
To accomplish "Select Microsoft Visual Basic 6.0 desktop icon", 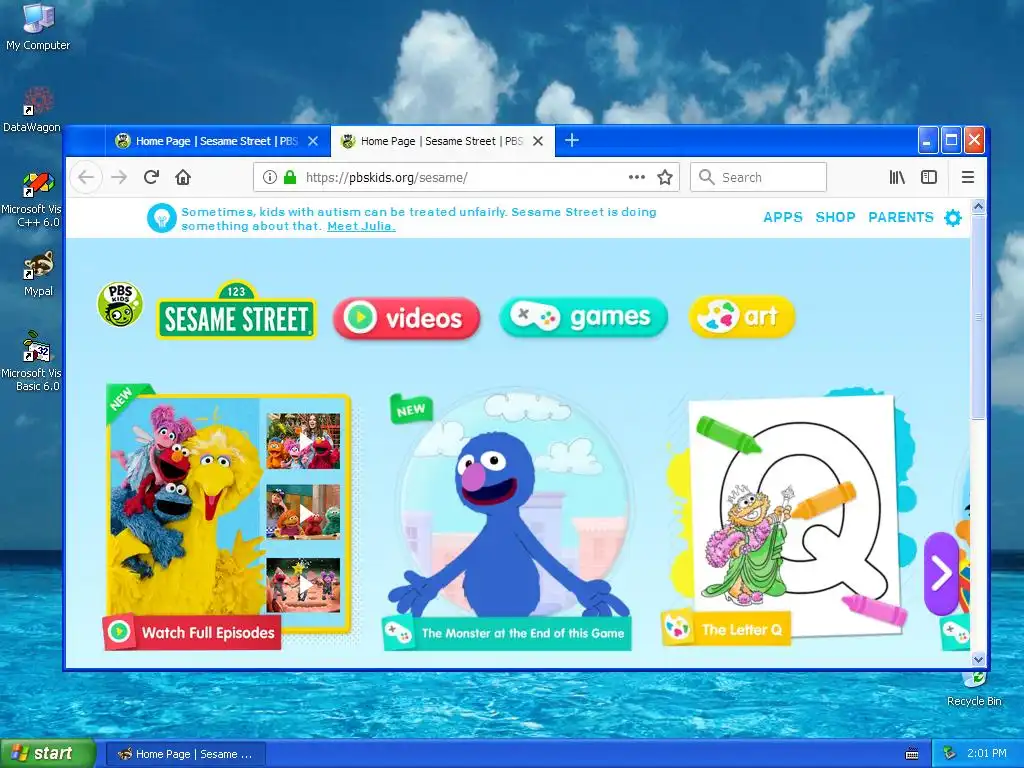I will (x=31, y=361).
